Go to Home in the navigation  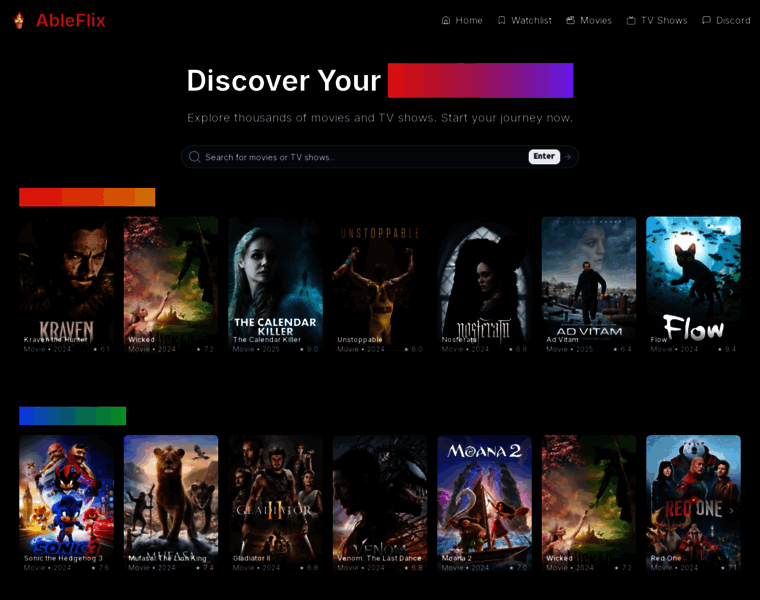point(462,20)
